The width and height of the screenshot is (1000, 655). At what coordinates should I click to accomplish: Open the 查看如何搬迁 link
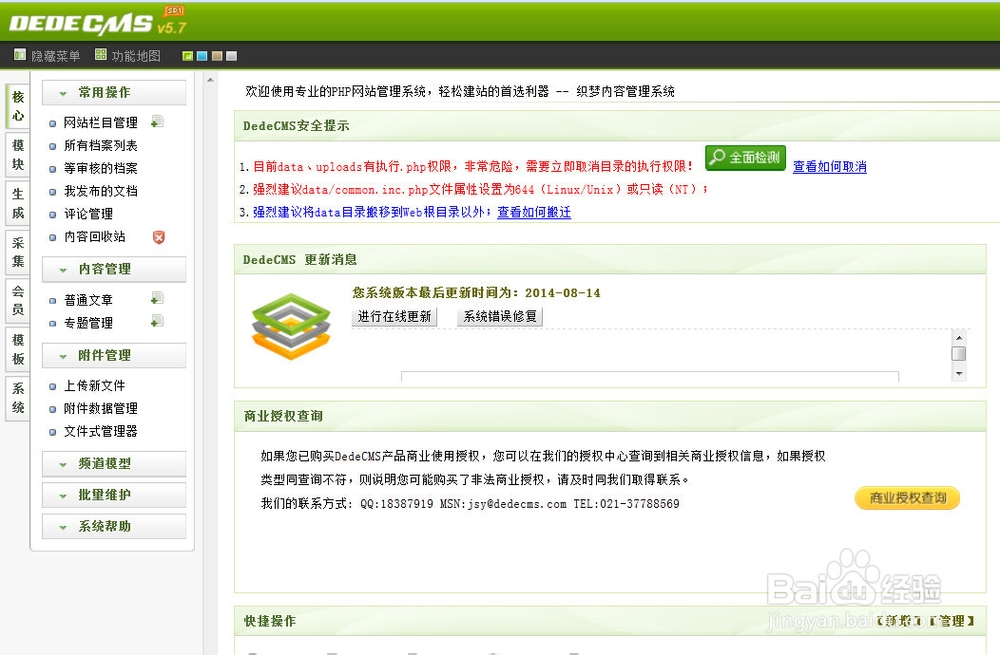click(534, 212)
